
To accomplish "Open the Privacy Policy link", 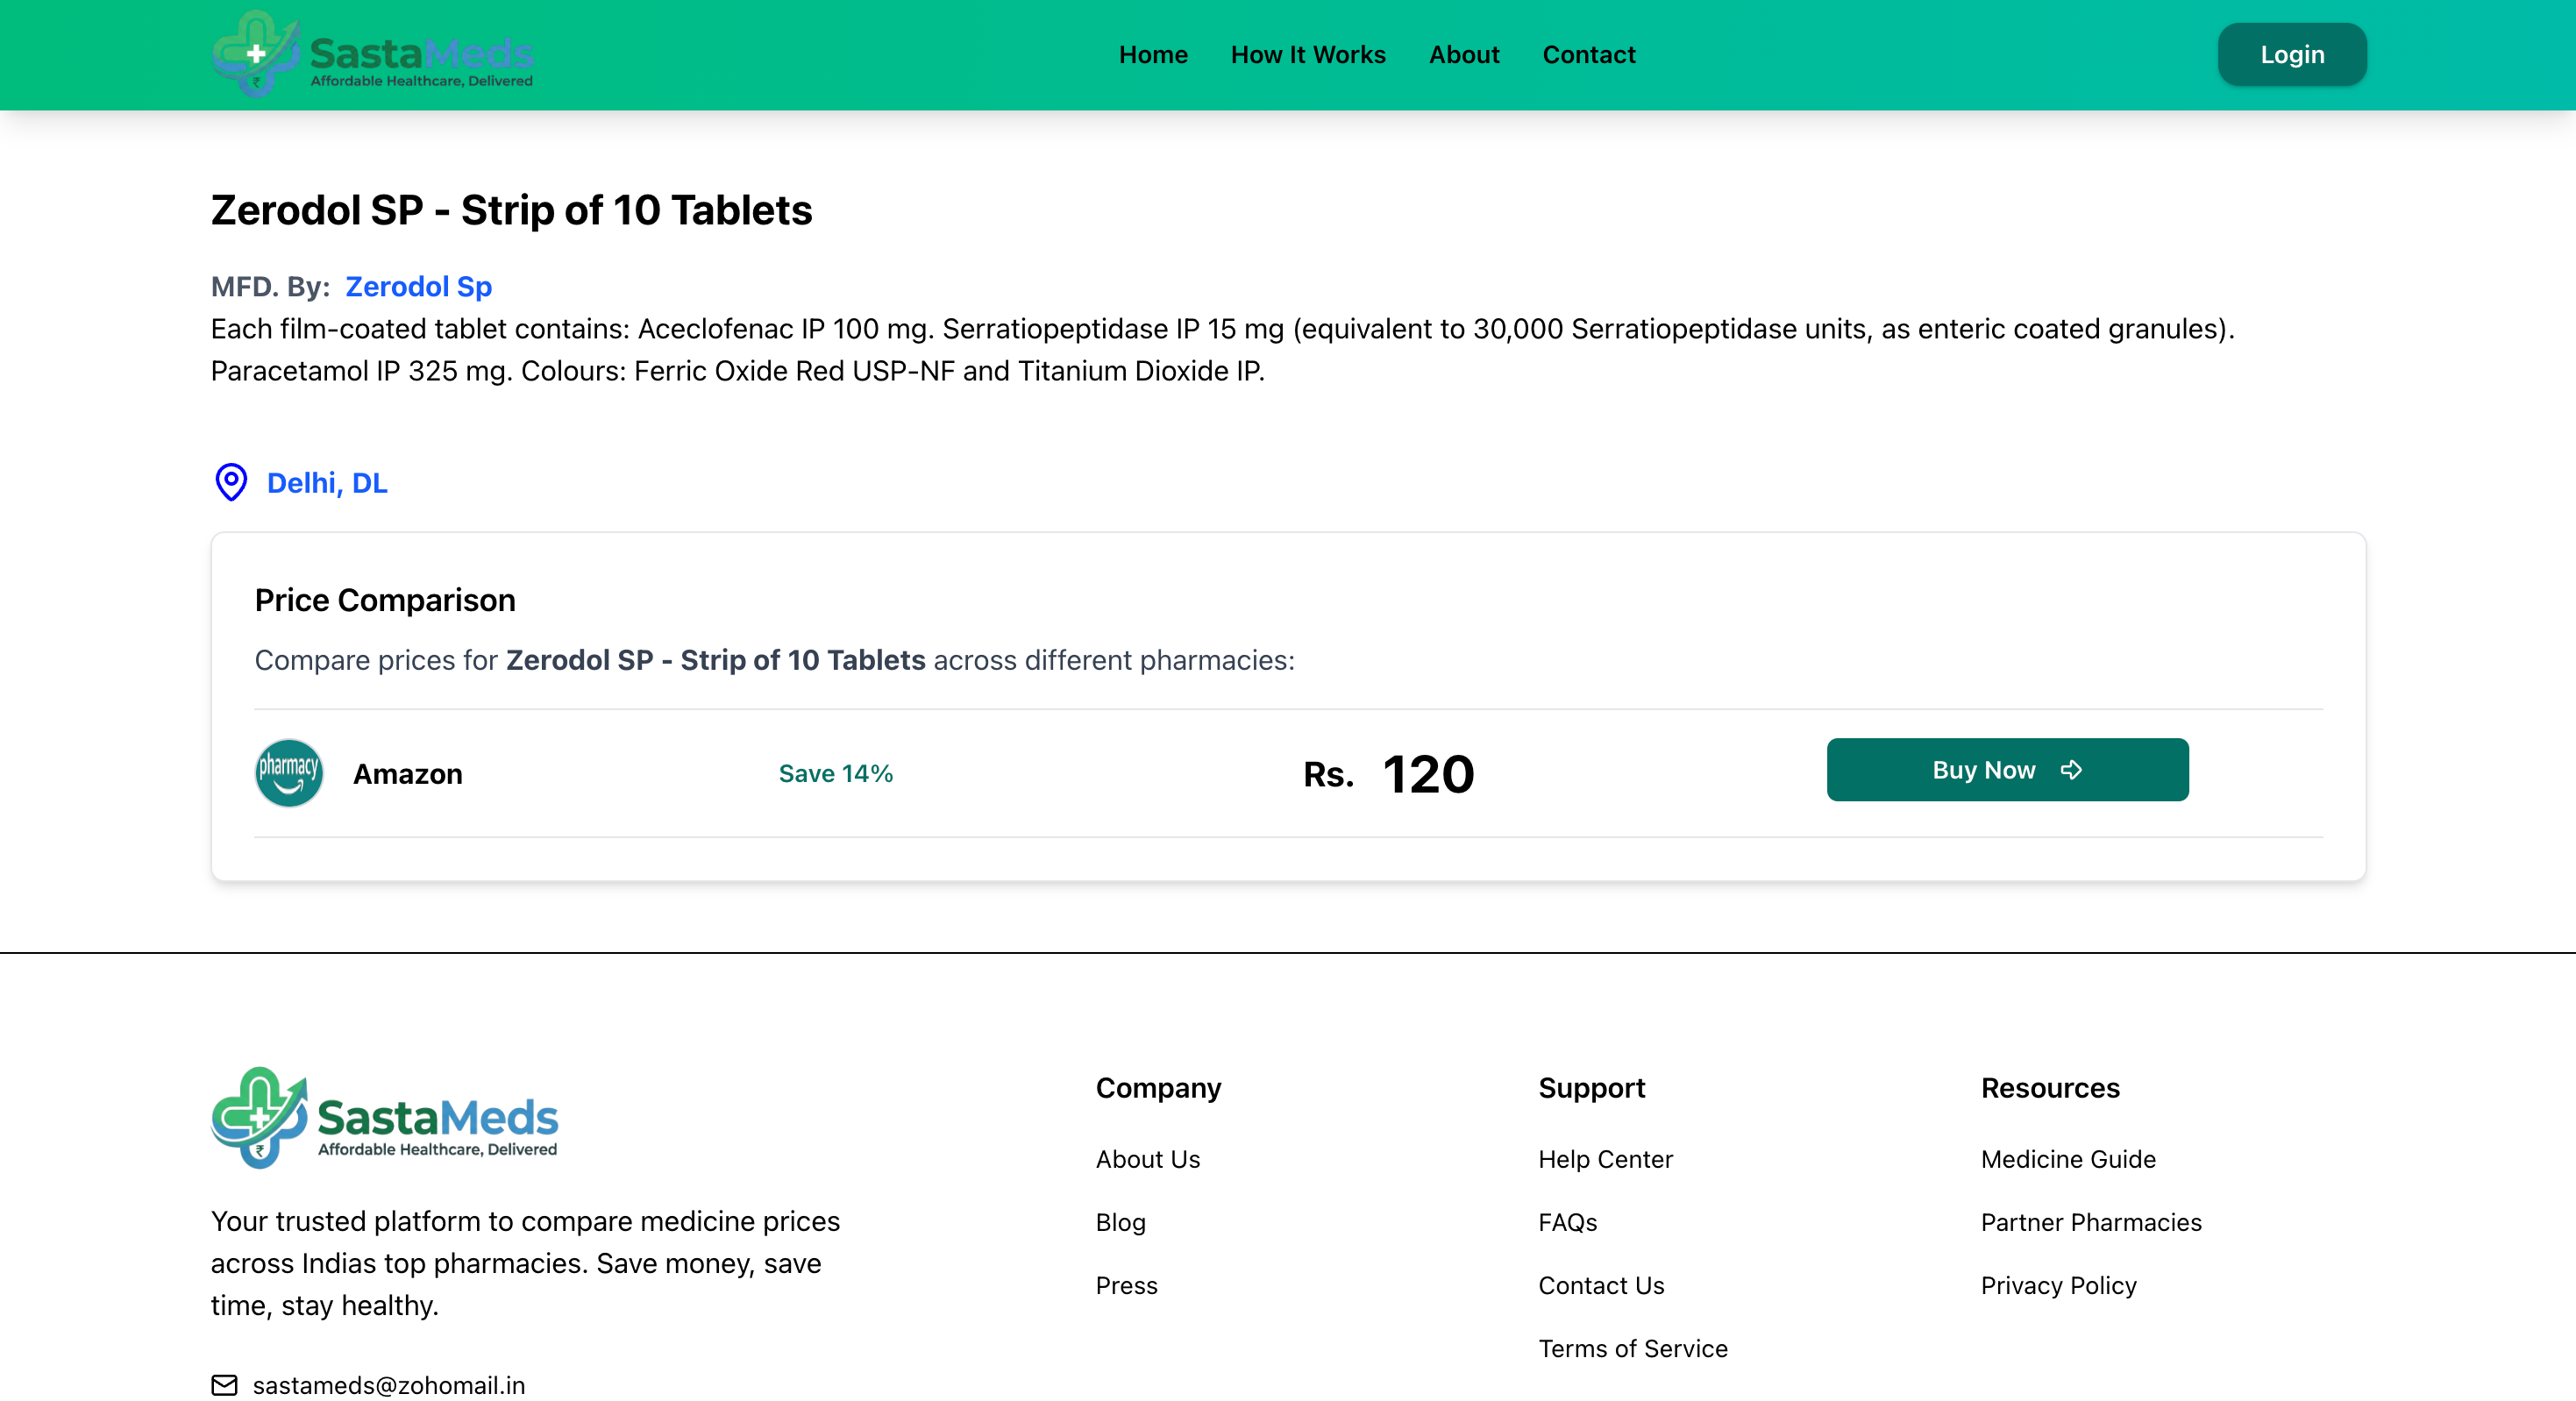I will pos(2059,1285).
